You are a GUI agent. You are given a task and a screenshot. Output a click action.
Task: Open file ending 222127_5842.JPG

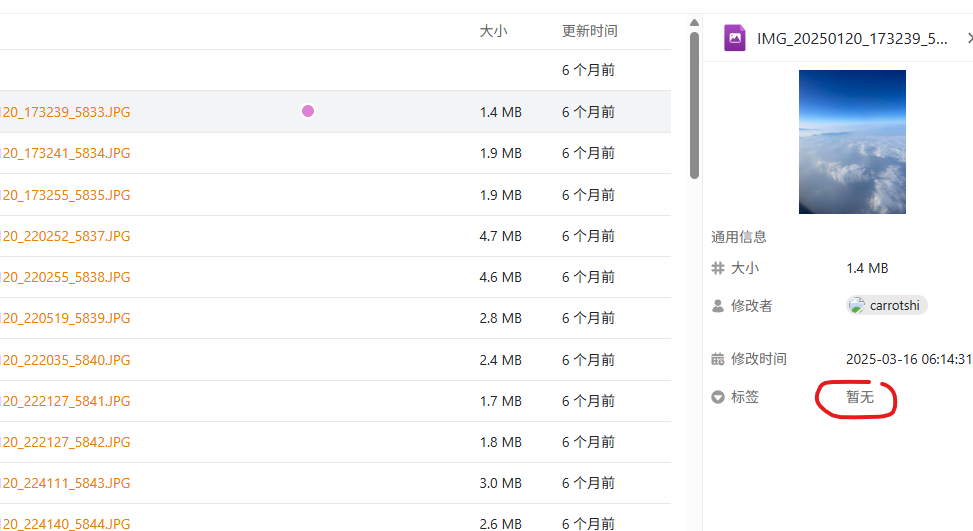(65, 442)
